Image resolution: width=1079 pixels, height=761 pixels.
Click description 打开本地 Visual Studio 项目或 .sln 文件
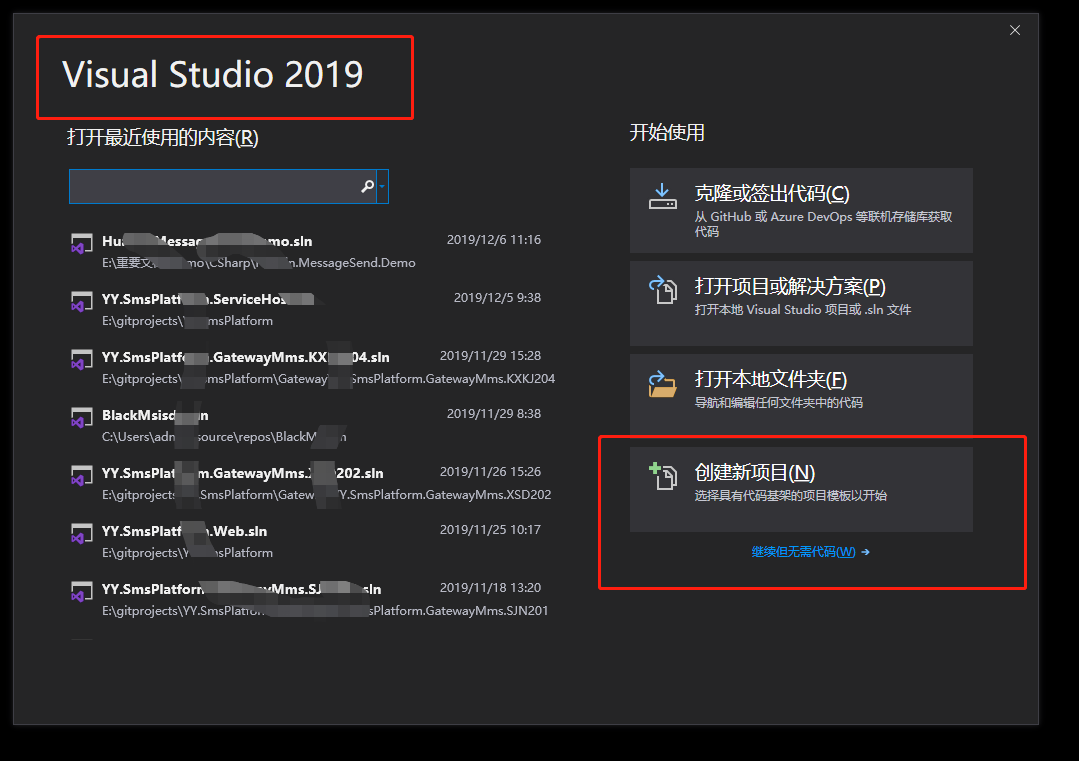point(802,310)
